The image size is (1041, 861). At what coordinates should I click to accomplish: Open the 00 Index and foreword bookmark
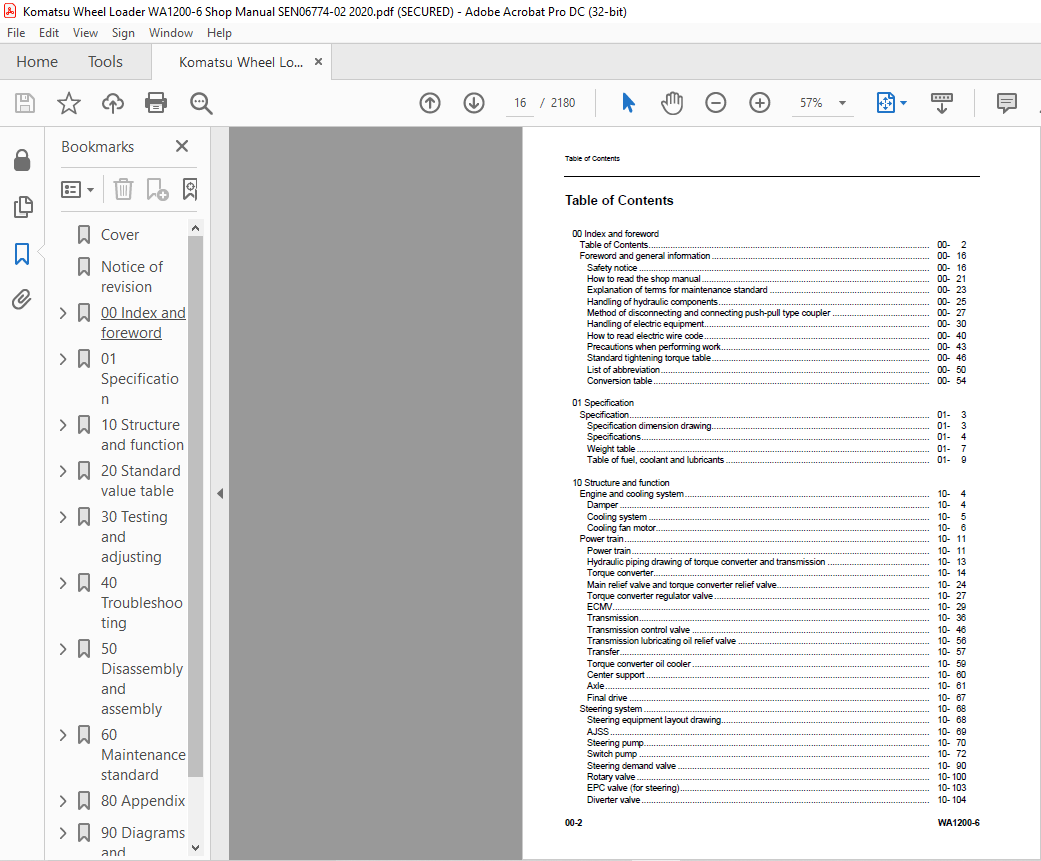[143, 323]
